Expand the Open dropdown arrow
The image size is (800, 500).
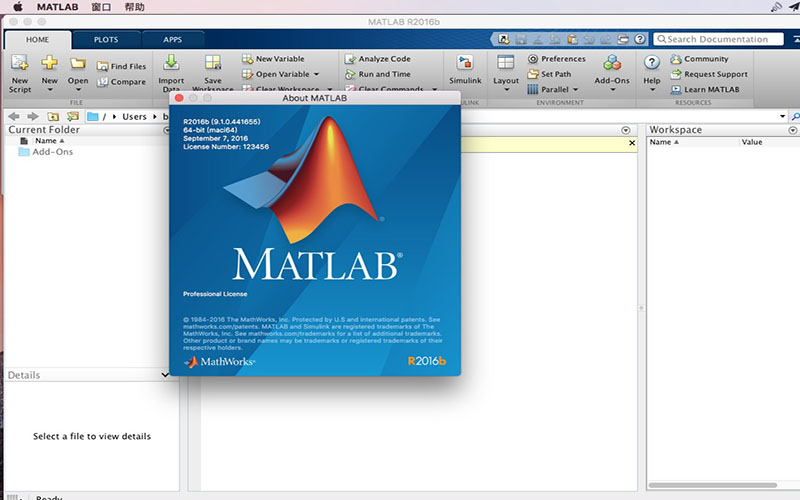click(78, 90)
